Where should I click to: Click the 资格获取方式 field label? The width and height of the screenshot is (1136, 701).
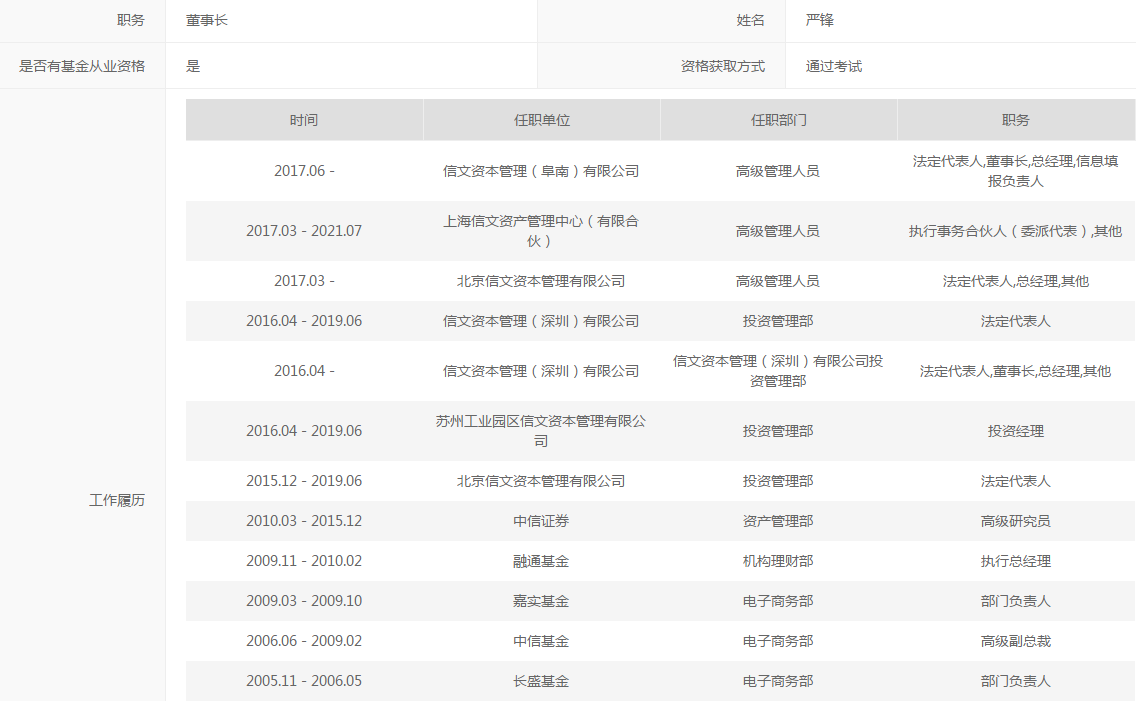coord(722,66)
